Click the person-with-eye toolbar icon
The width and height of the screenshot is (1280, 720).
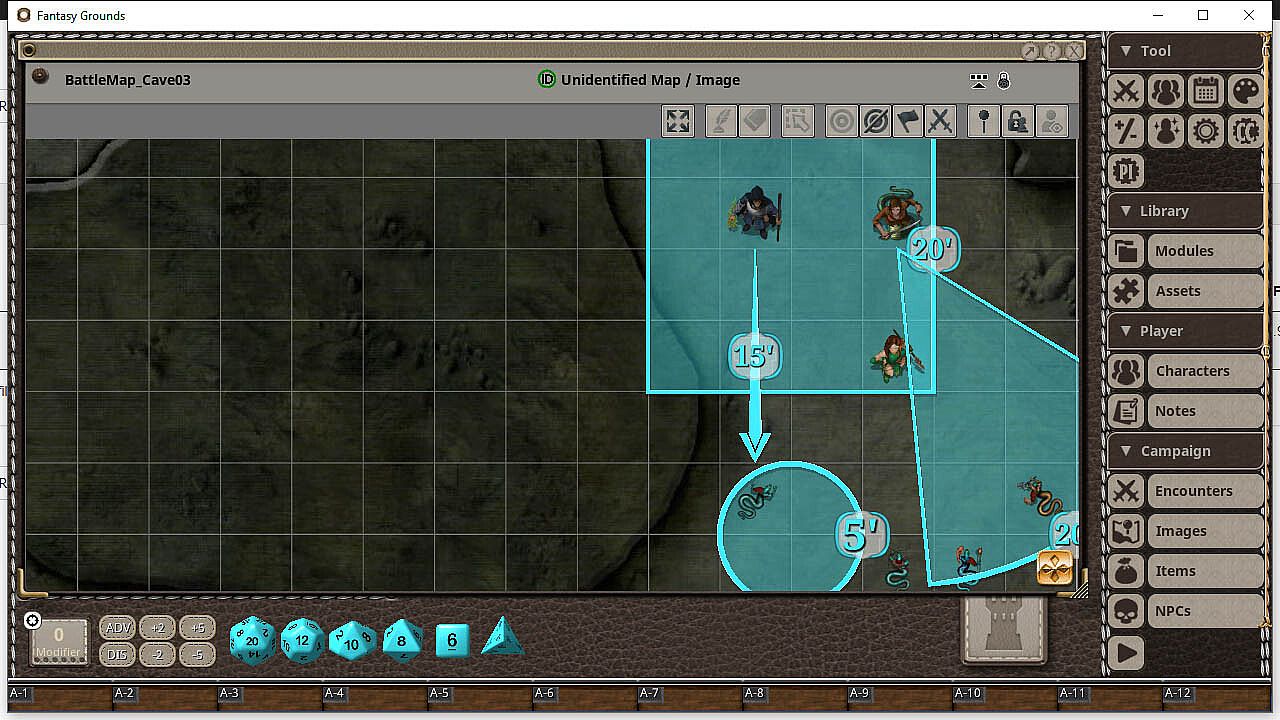(1051, 121)
